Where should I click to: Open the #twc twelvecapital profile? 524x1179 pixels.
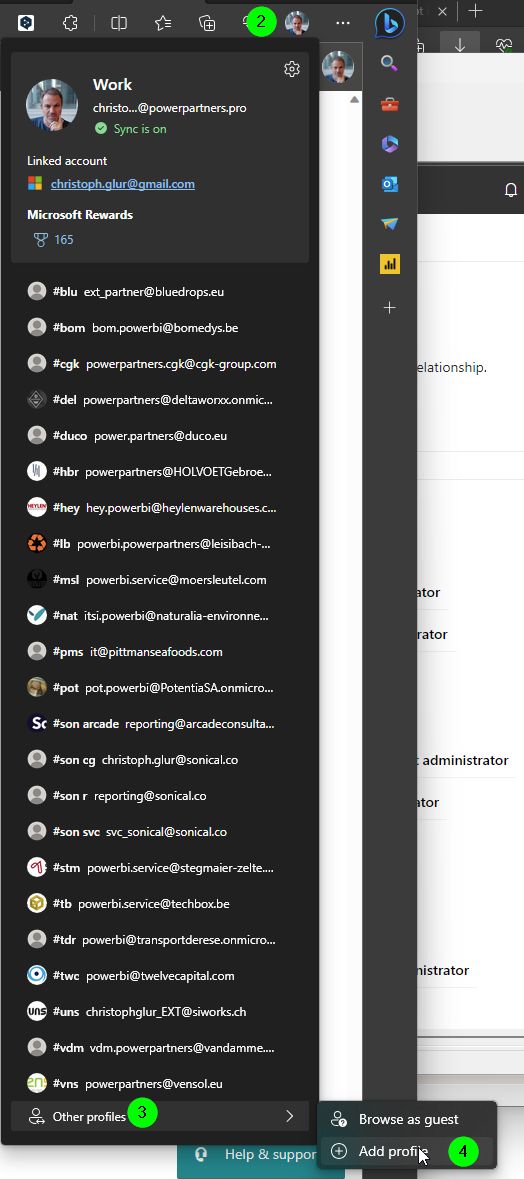pyautogui.click(x=160, y=975)
